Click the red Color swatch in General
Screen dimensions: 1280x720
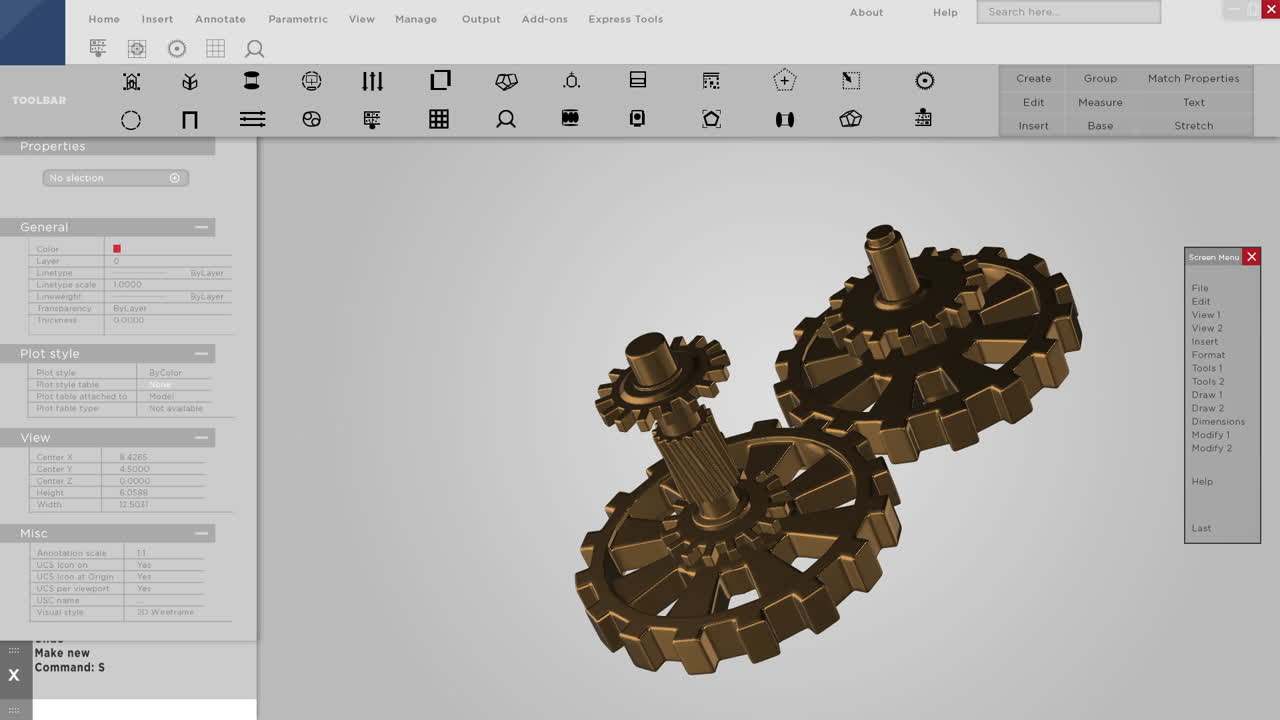click(x=118, y=248)
